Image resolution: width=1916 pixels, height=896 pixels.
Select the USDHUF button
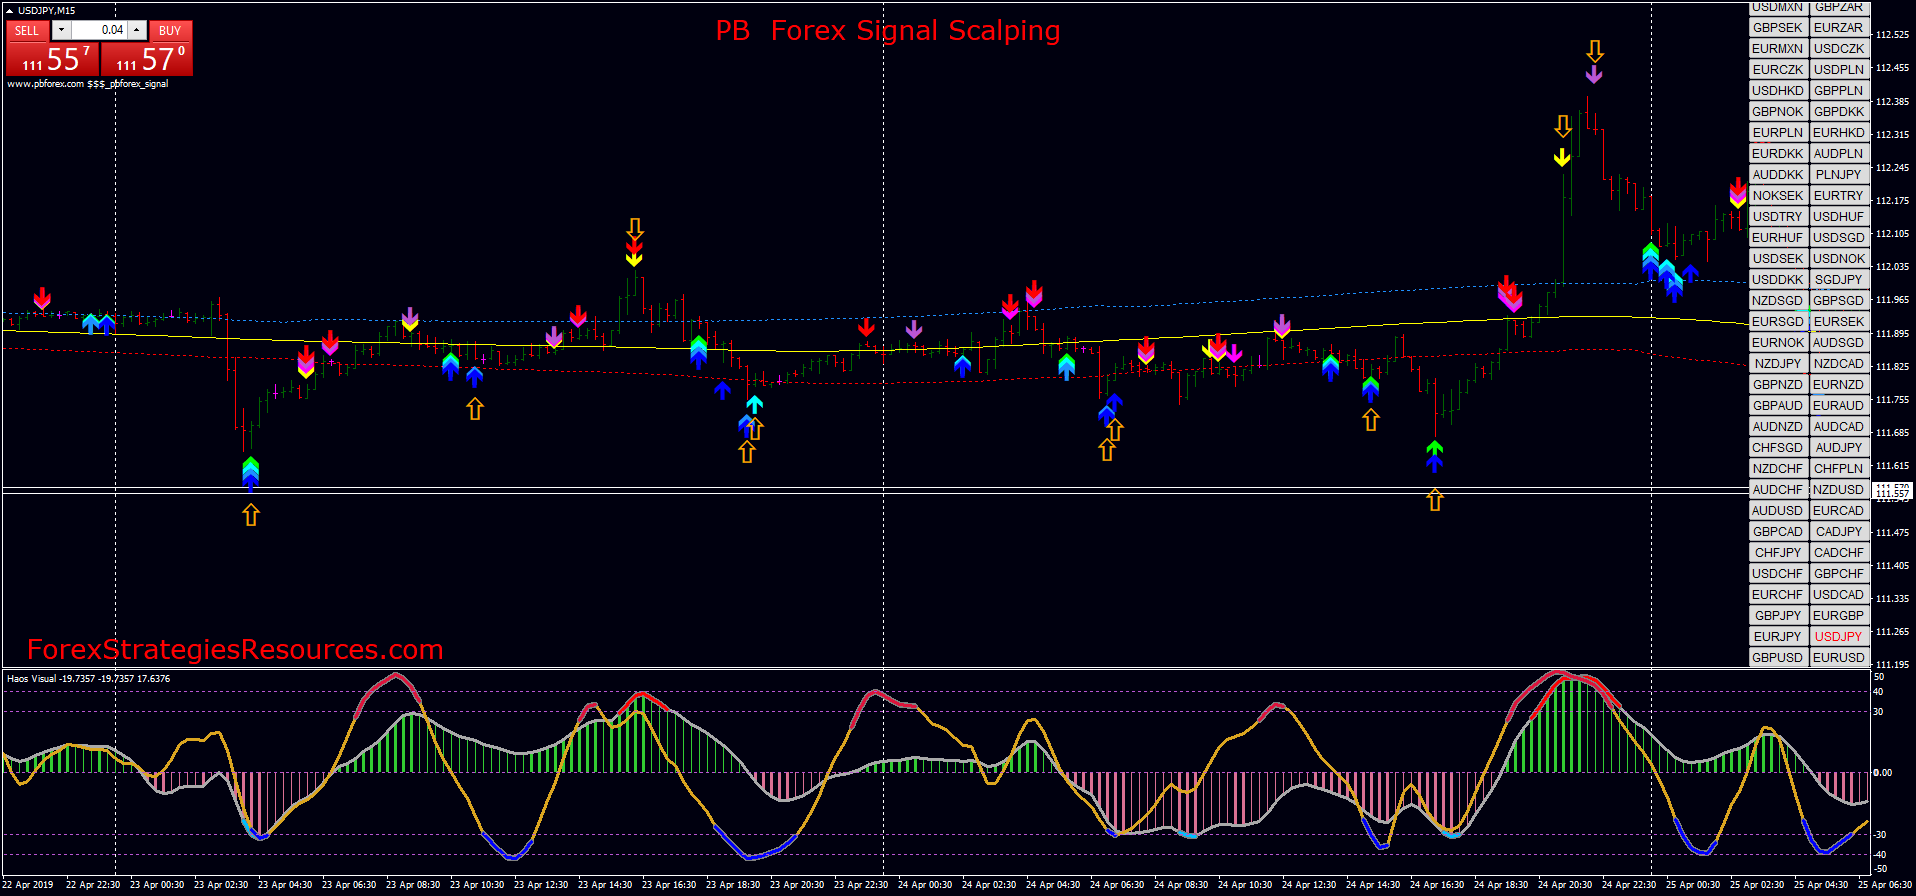point(1839,216)
